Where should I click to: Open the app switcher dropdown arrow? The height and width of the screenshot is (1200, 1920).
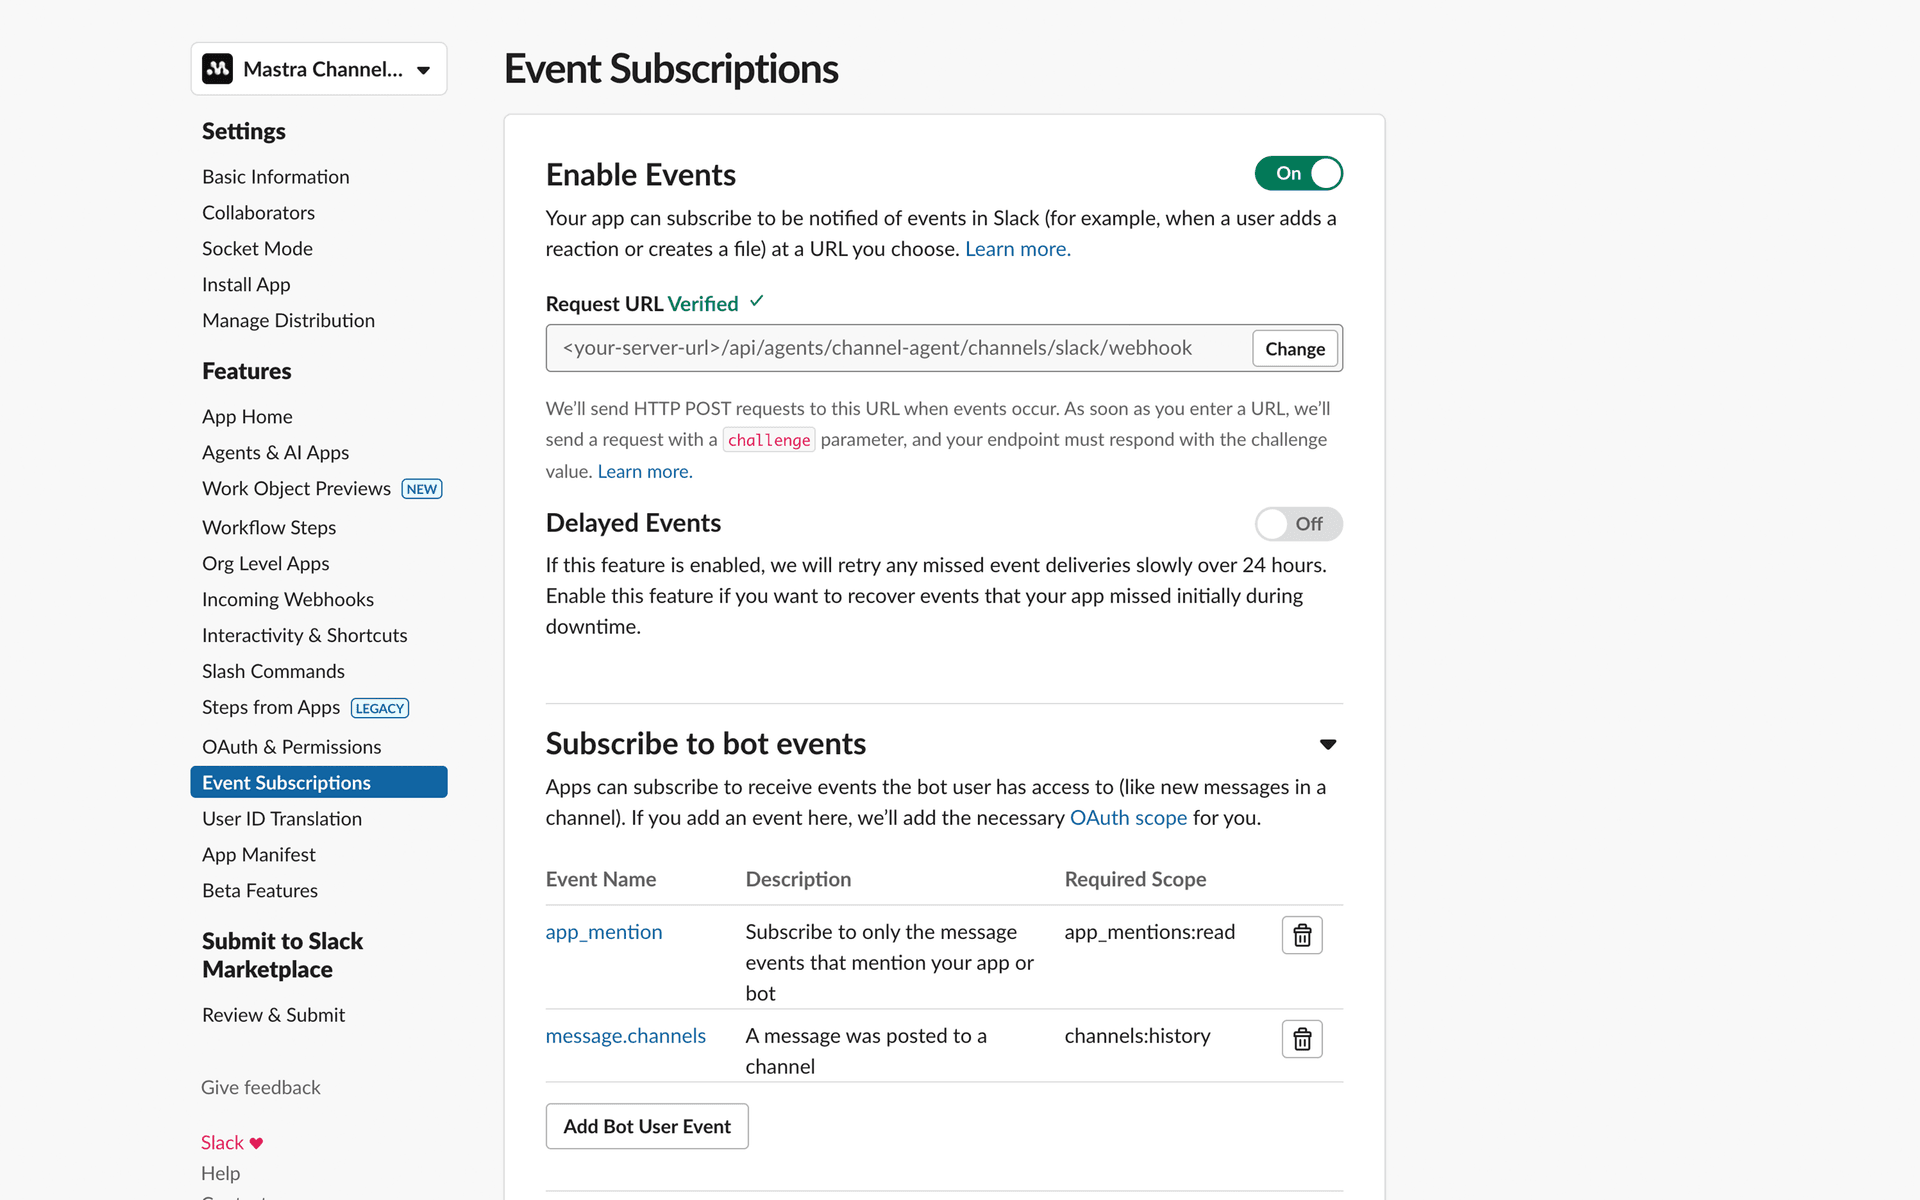click(424, 69)
